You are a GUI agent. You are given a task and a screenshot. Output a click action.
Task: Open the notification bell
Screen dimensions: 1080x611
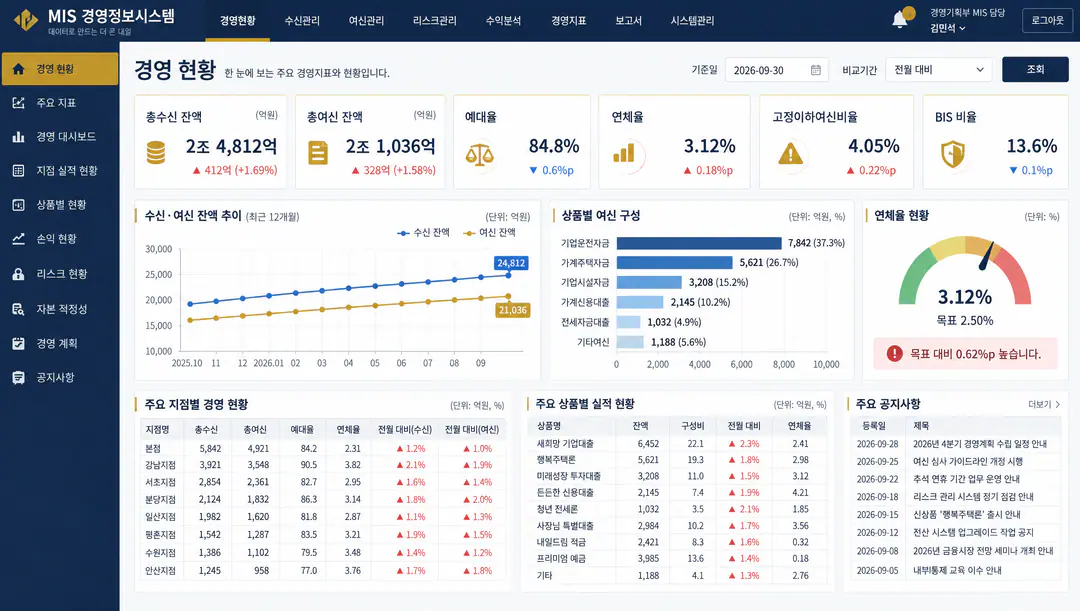pyautogui.click(x=900, y=19)
